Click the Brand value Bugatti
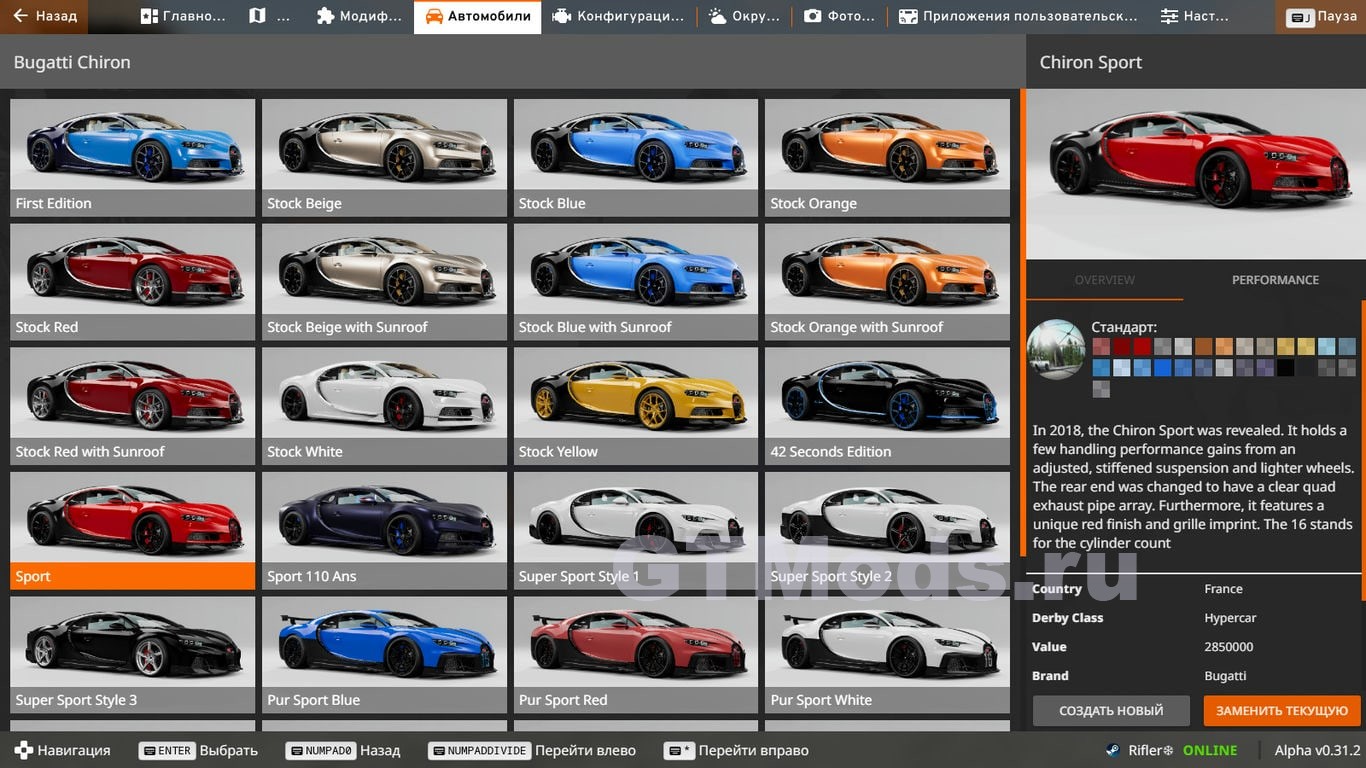Image resolution: width=1366 pixels, height=768 pixels. pos(1225,676)
